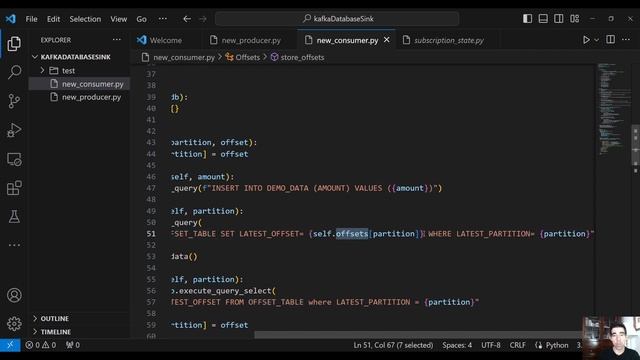Screen dimensions: 640x360
Task: Open the Extensions view
Action: point(14,188)
